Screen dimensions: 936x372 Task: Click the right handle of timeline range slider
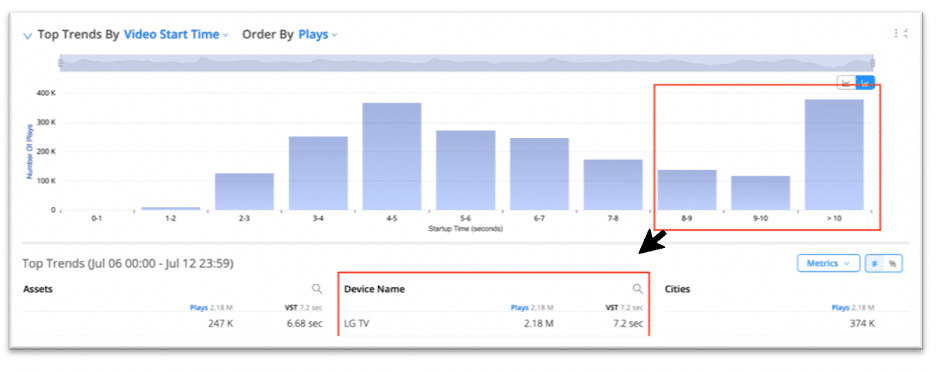tap(873, 62)
